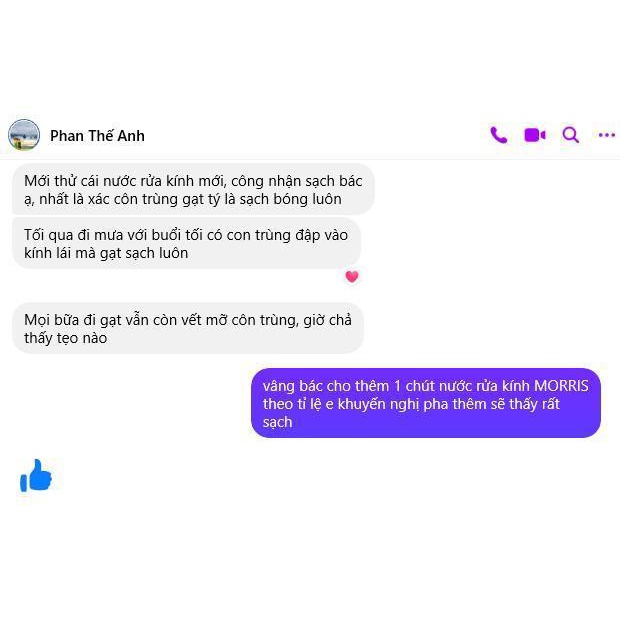Click the word MORRIS in the purple message

[x=561, y=386]
